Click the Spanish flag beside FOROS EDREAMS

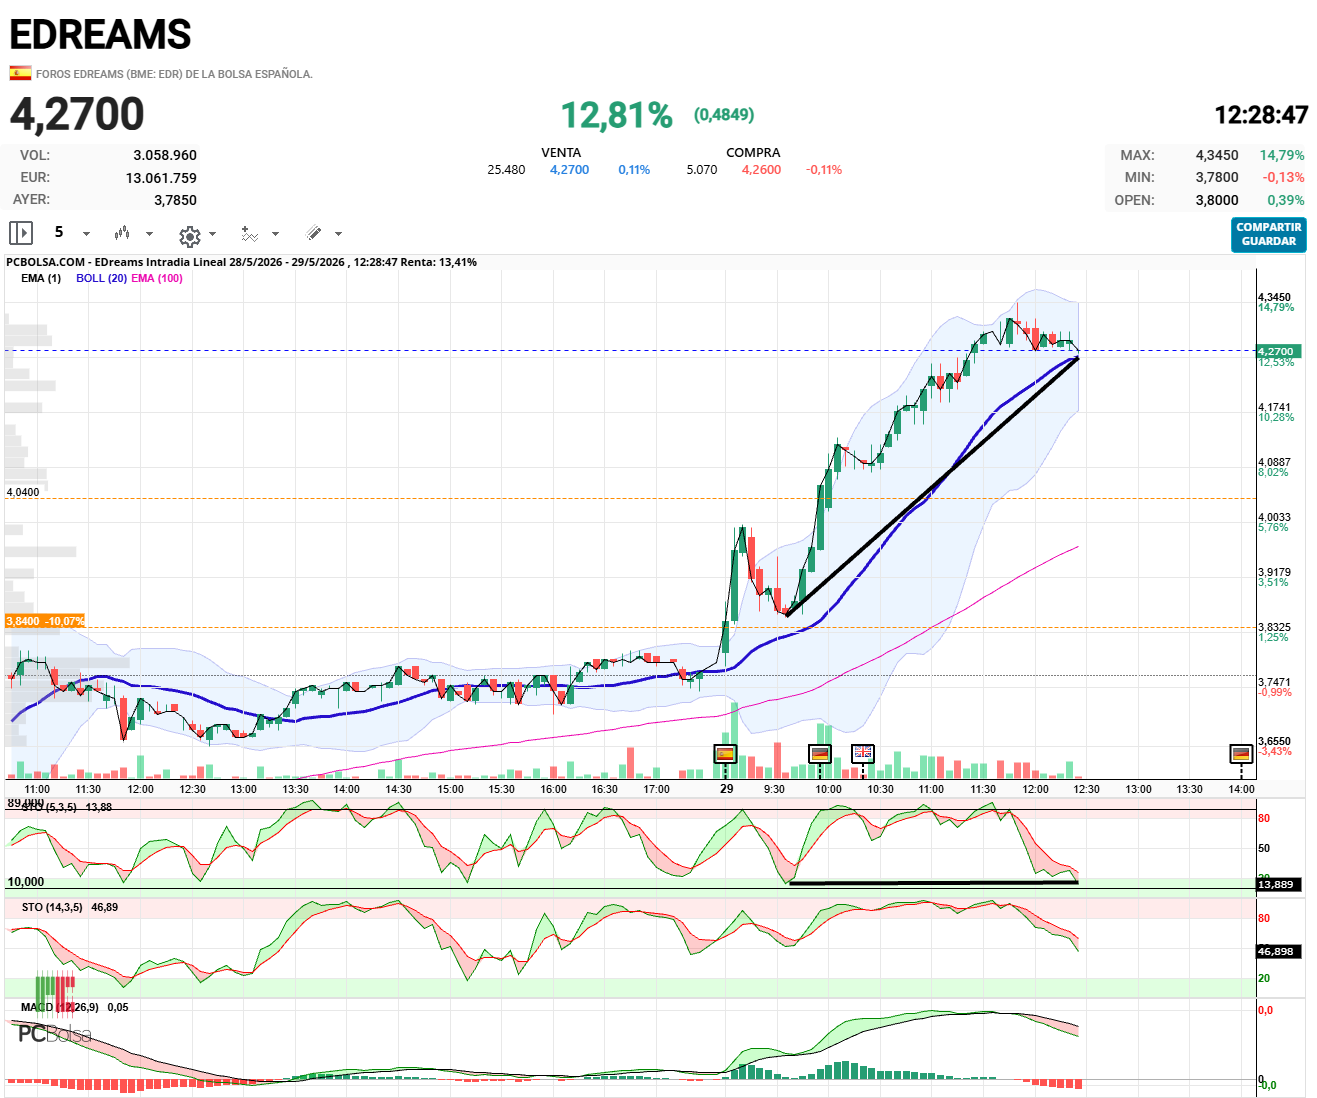20,73
